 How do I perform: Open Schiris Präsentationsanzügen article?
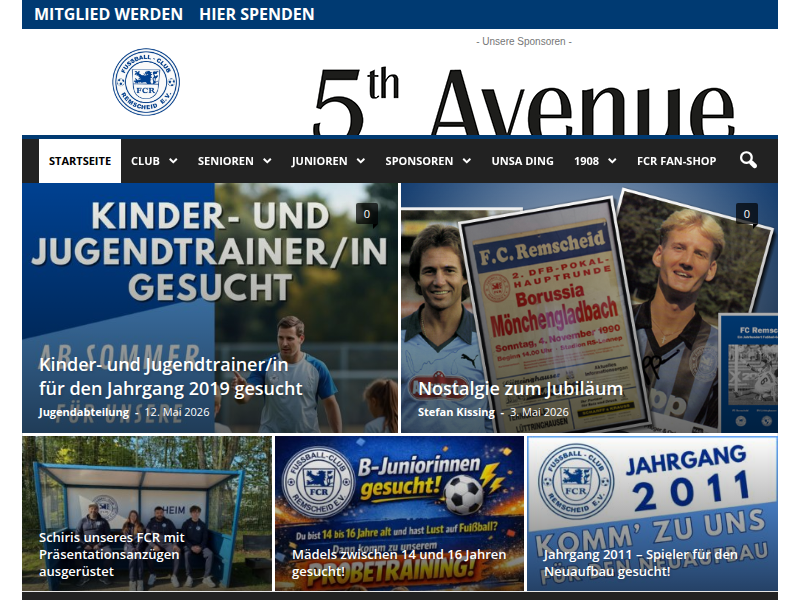coord(112,554)
